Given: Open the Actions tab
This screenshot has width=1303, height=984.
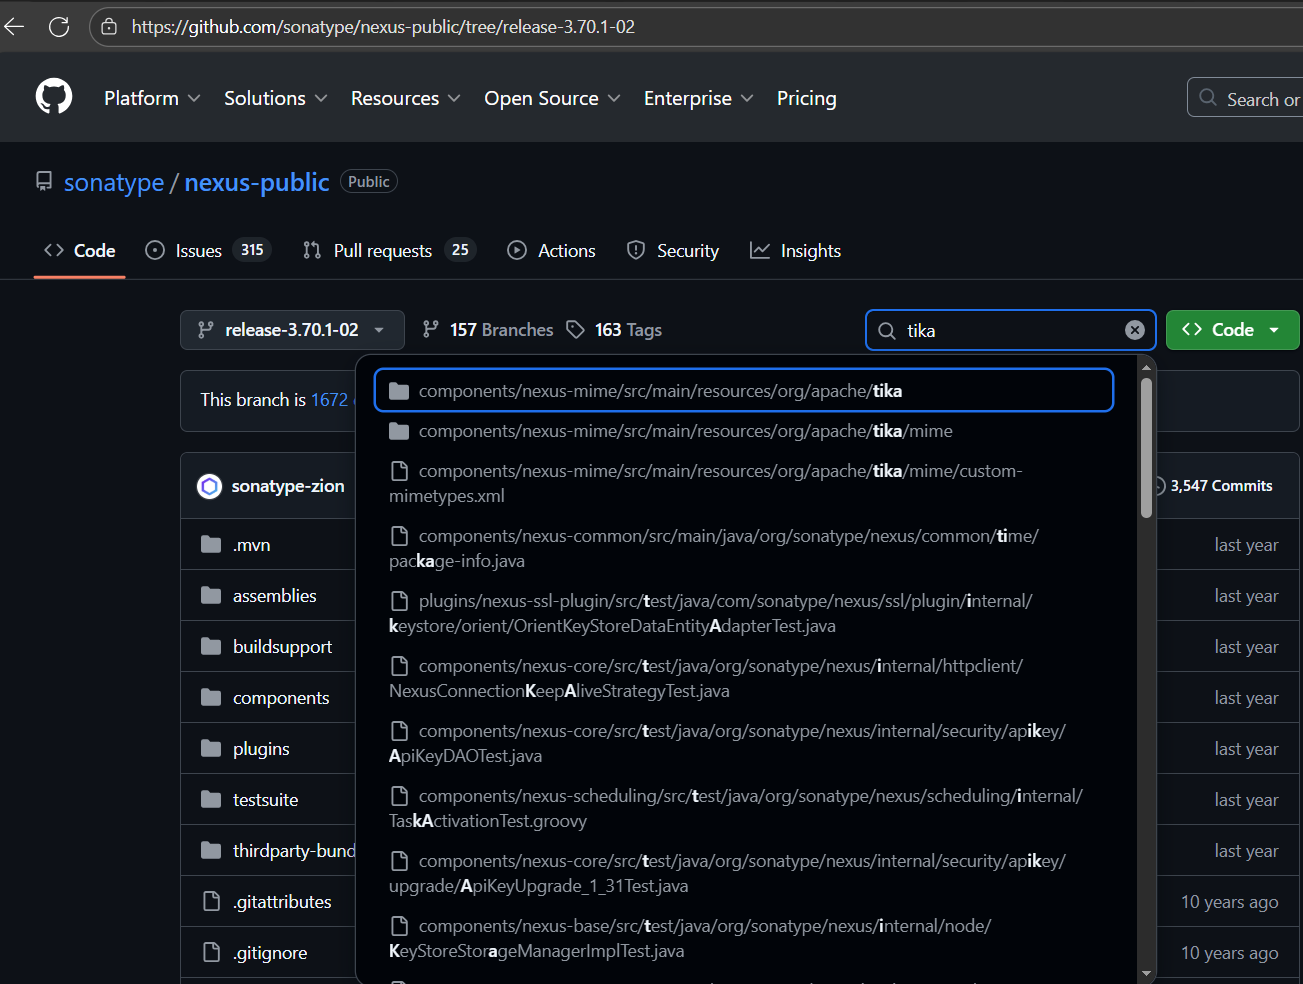Looking at the screenshot, I should click(551, 250).
